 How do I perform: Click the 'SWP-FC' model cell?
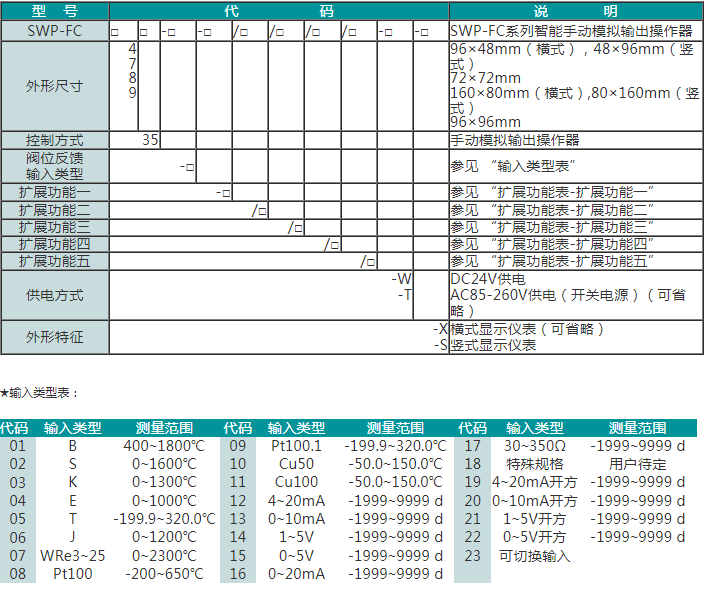[54, 31]
